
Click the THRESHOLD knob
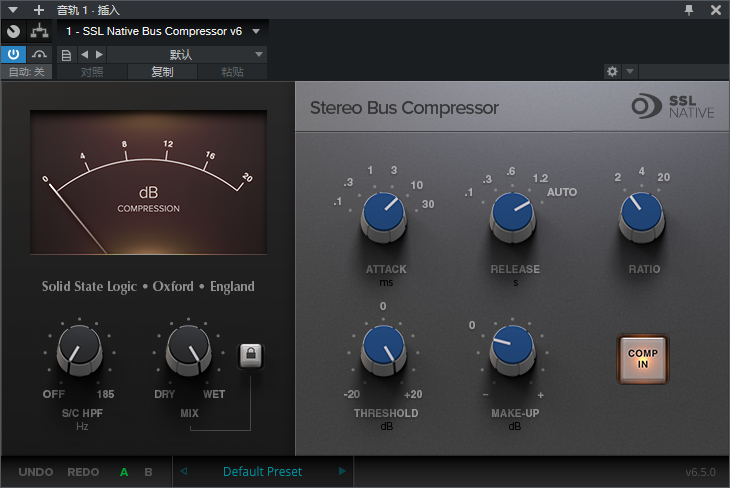[x=384, y=351]
